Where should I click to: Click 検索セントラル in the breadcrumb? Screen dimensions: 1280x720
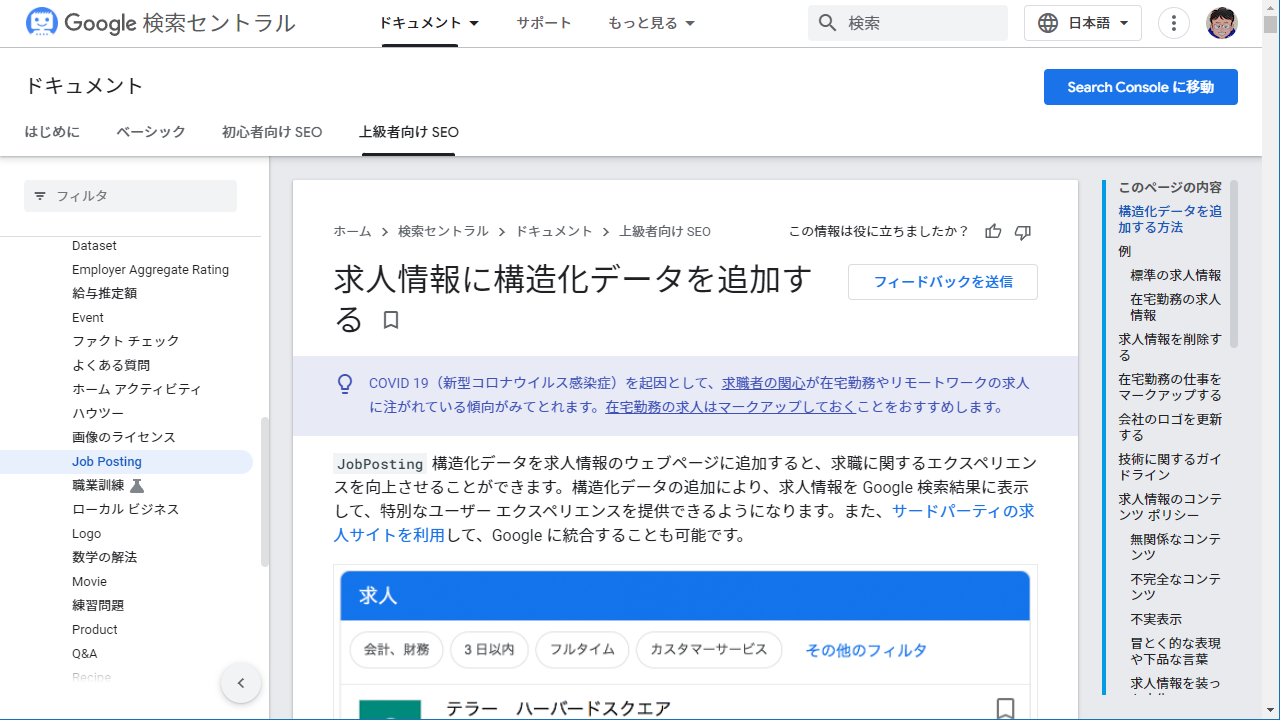point(443,231)
